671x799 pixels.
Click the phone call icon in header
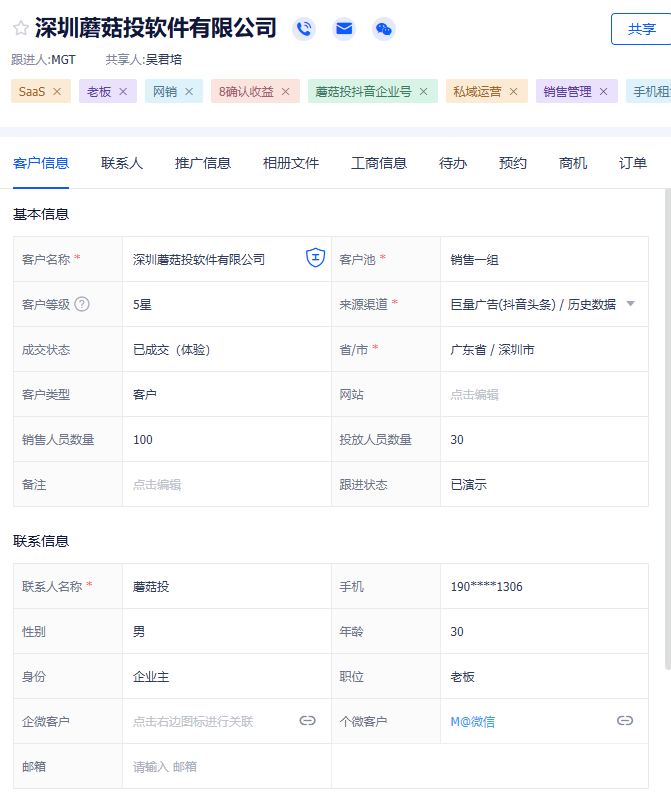pyautogui.click(x=304, y=29)
